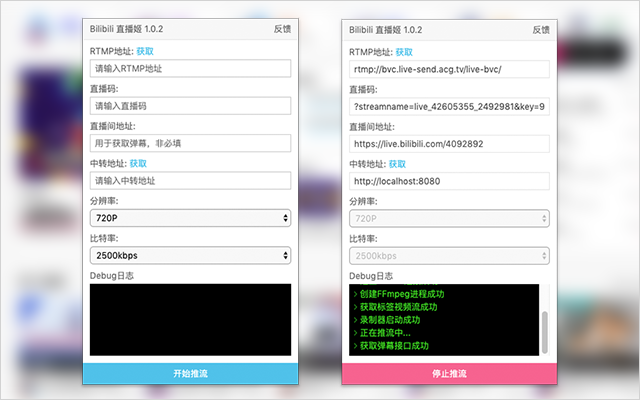
Task: Click the disabled 2500kbps dropdown in right panel
Action: [x=449, y=256]
